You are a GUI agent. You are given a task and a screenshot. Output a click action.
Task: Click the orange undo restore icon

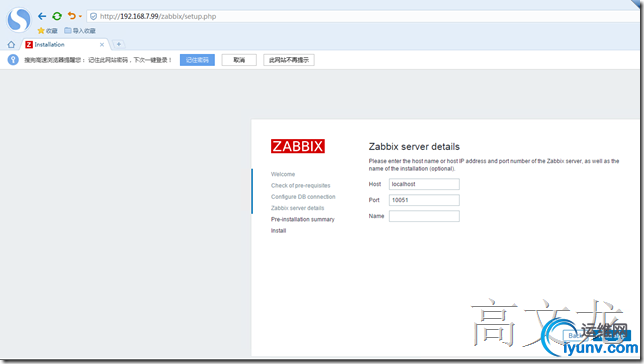click(x=72, y=16)
